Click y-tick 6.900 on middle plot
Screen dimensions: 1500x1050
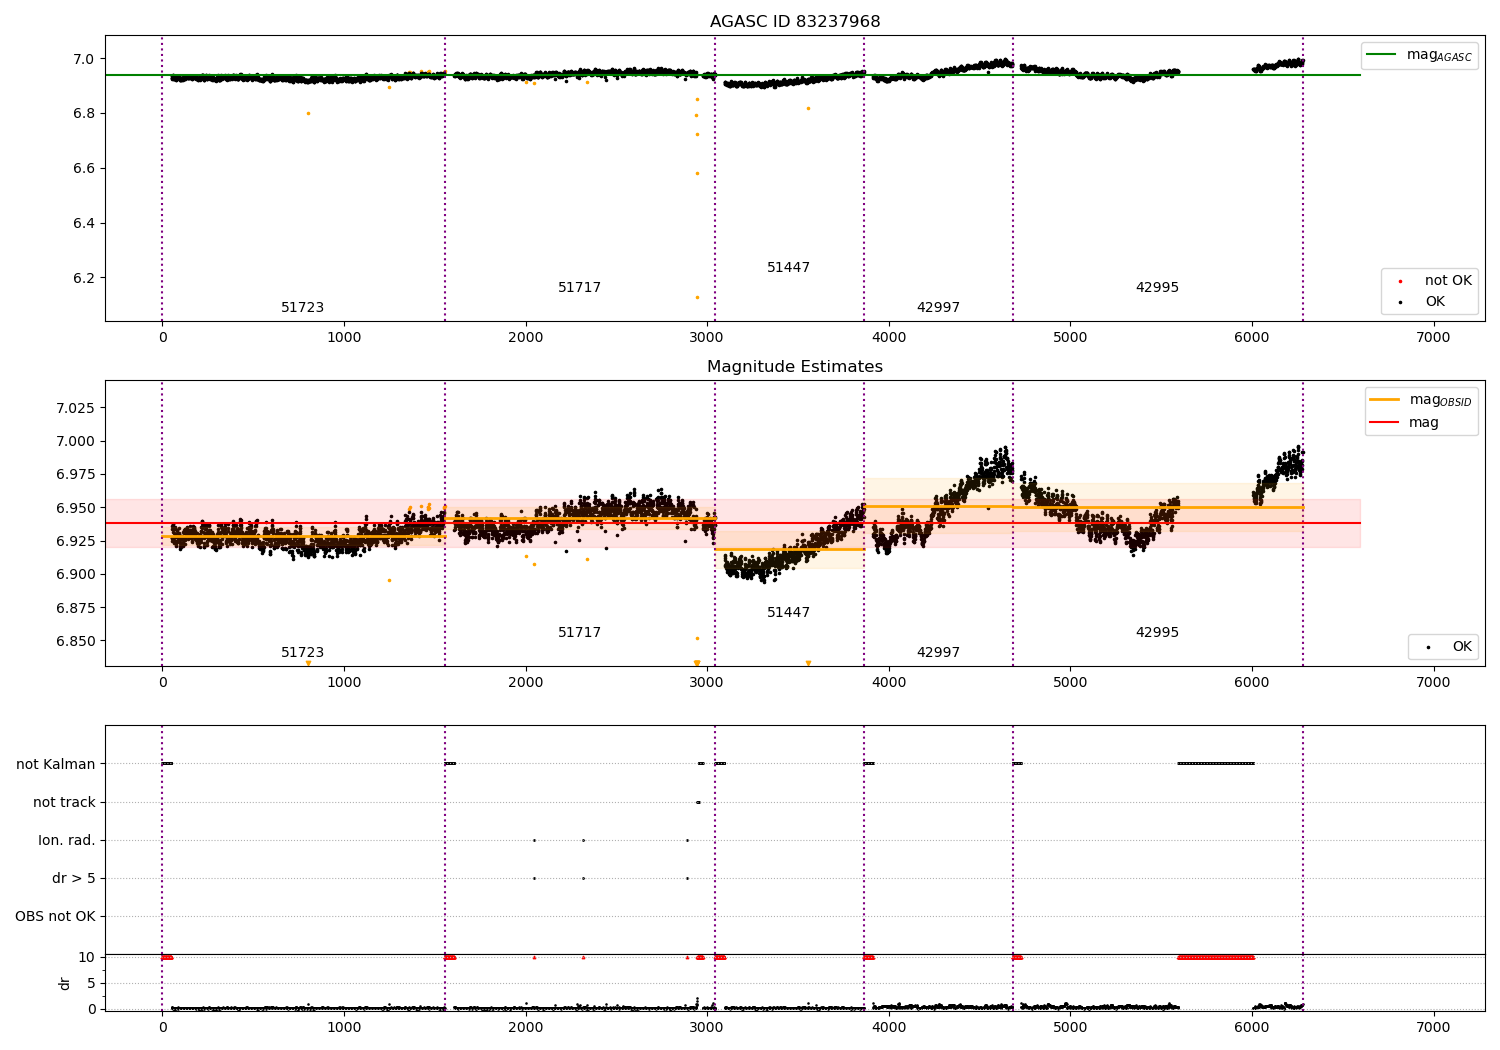pyautogui.click(x=75, y=574)
